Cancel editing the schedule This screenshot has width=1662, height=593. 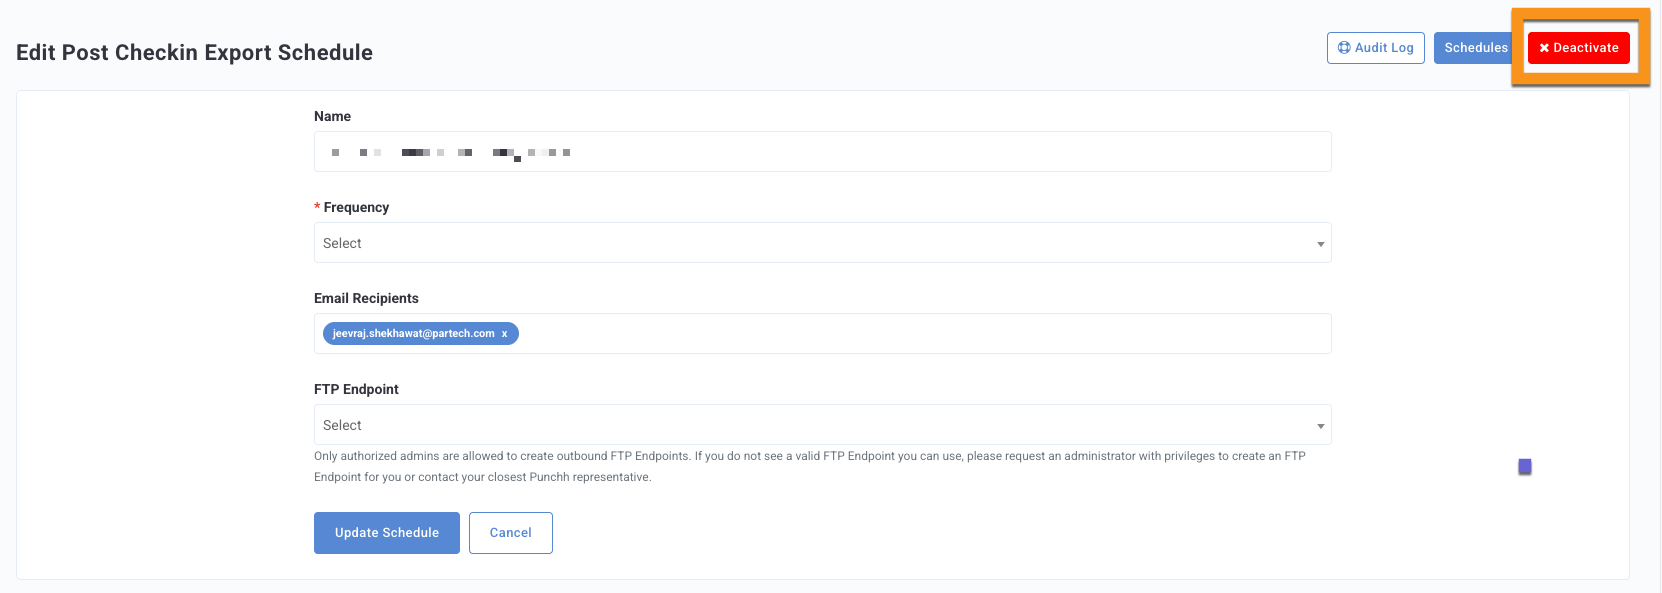(x=511, y=533)
